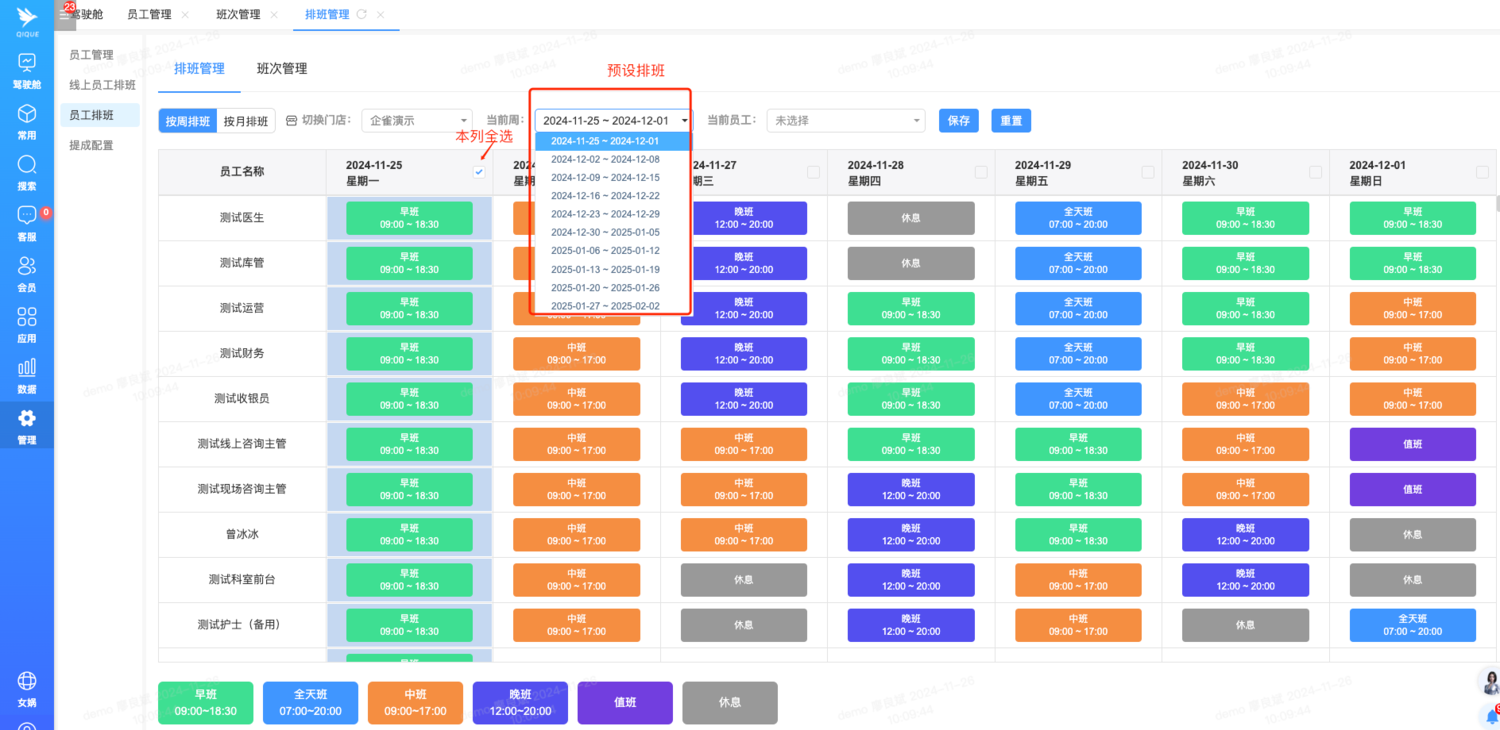Select the purple 值班 shift swatch
The image size is (1500, 730).
(625, 703)
